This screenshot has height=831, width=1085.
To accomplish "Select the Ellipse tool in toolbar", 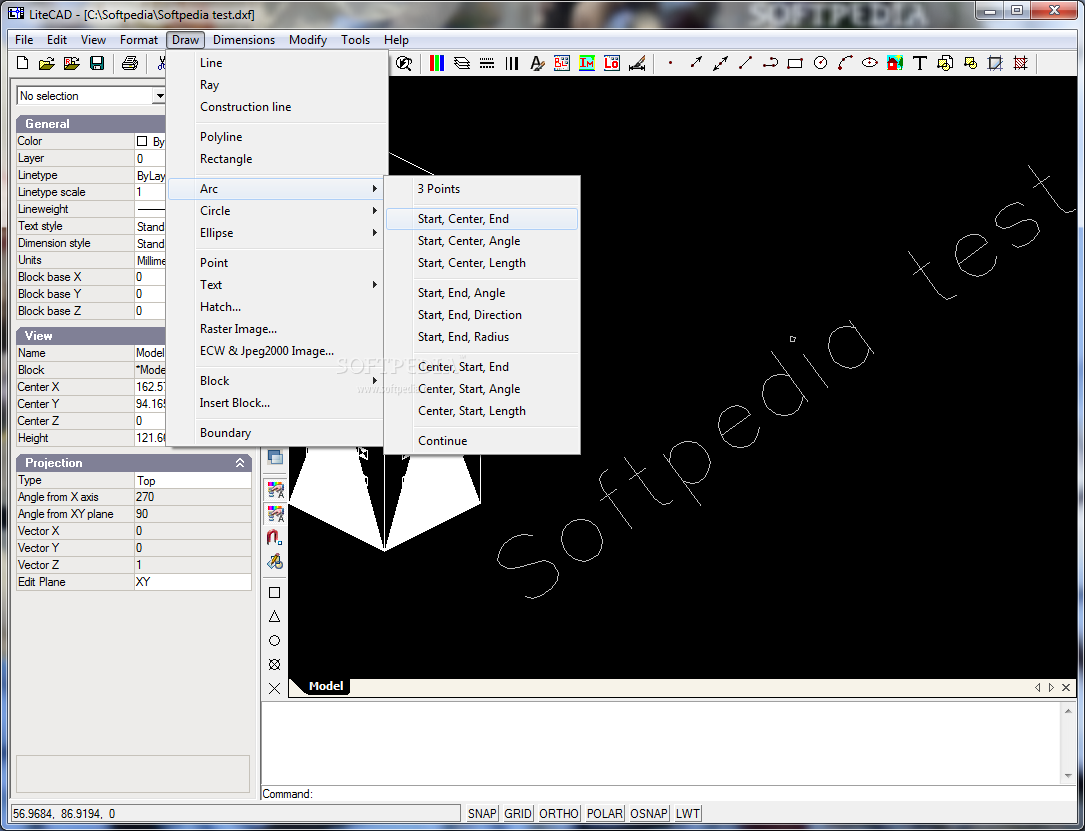I will (x=870, y=64).
